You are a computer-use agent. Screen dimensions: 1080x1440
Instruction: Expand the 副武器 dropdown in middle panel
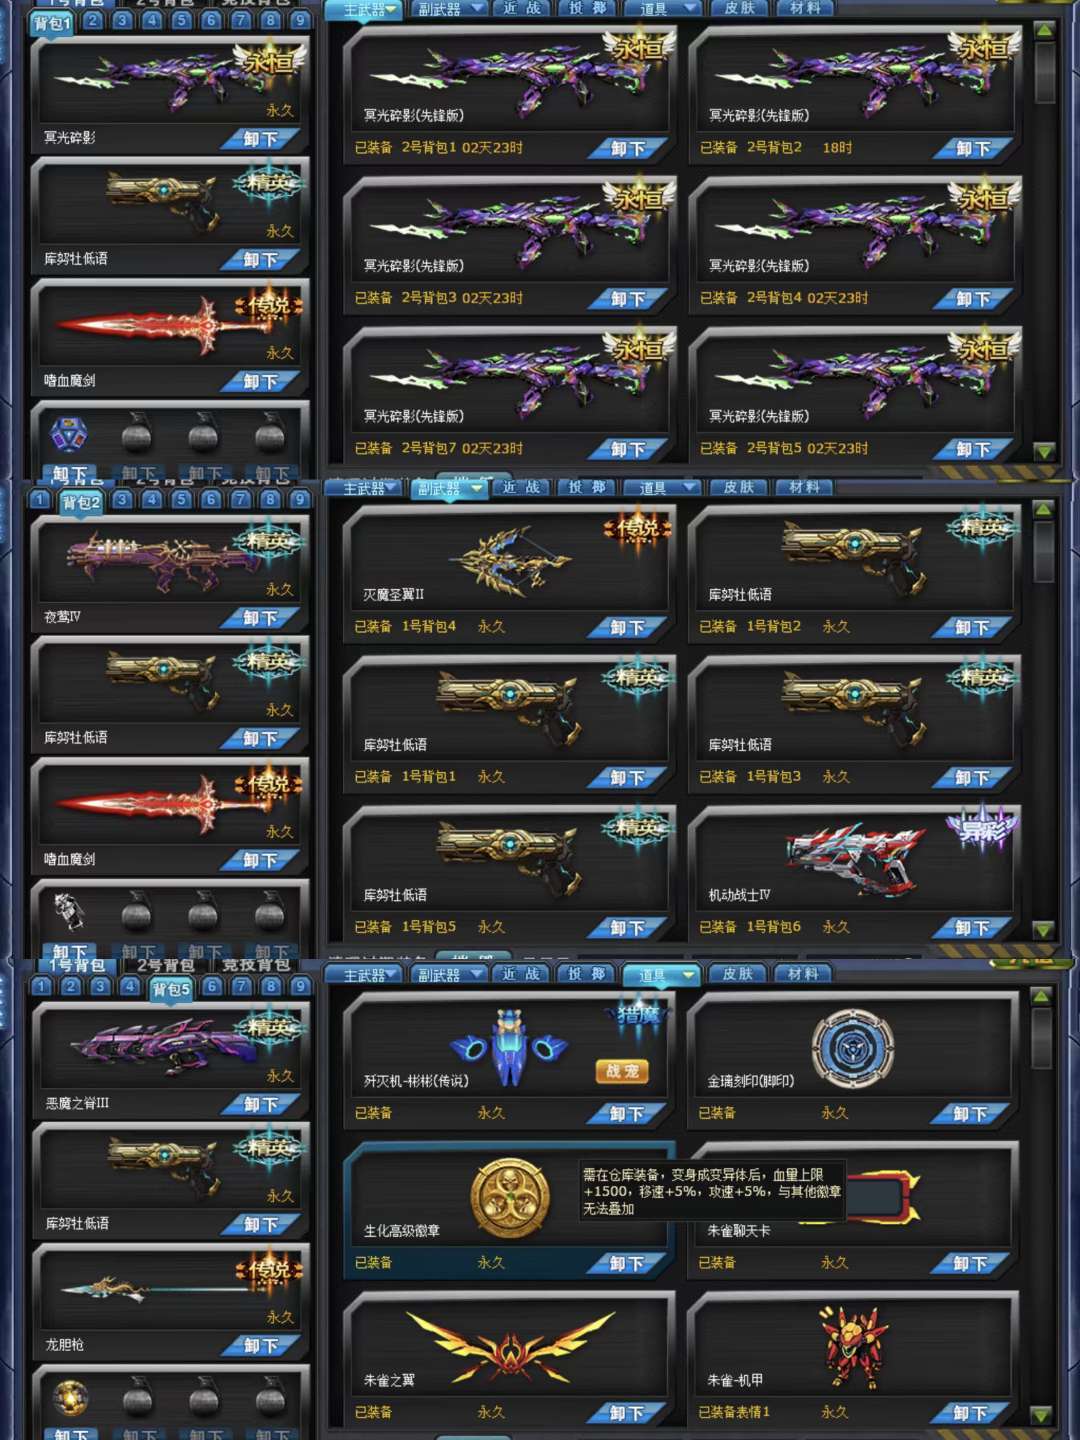tap(451, 488)
